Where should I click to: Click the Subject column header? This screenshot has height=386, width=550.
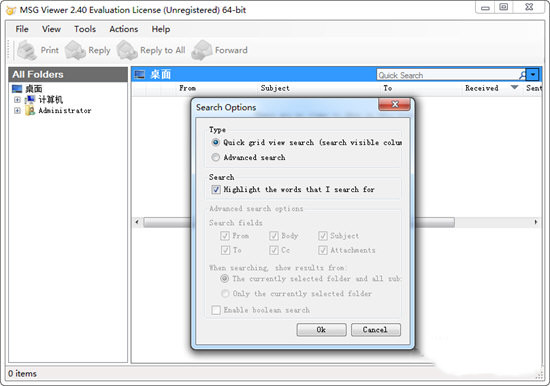pyautogui.click(x=275, y=88)
